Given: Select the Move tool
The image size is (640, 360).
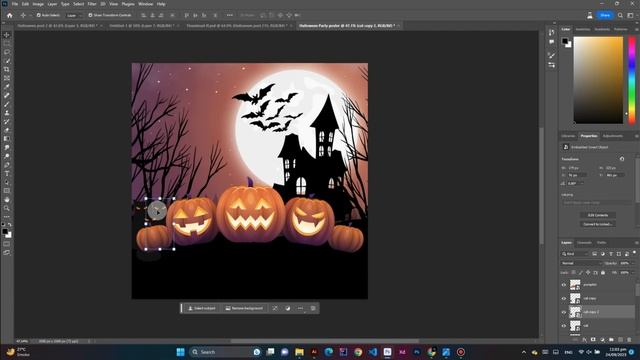Looking at the screenshot, I should [x=7, y=35].
